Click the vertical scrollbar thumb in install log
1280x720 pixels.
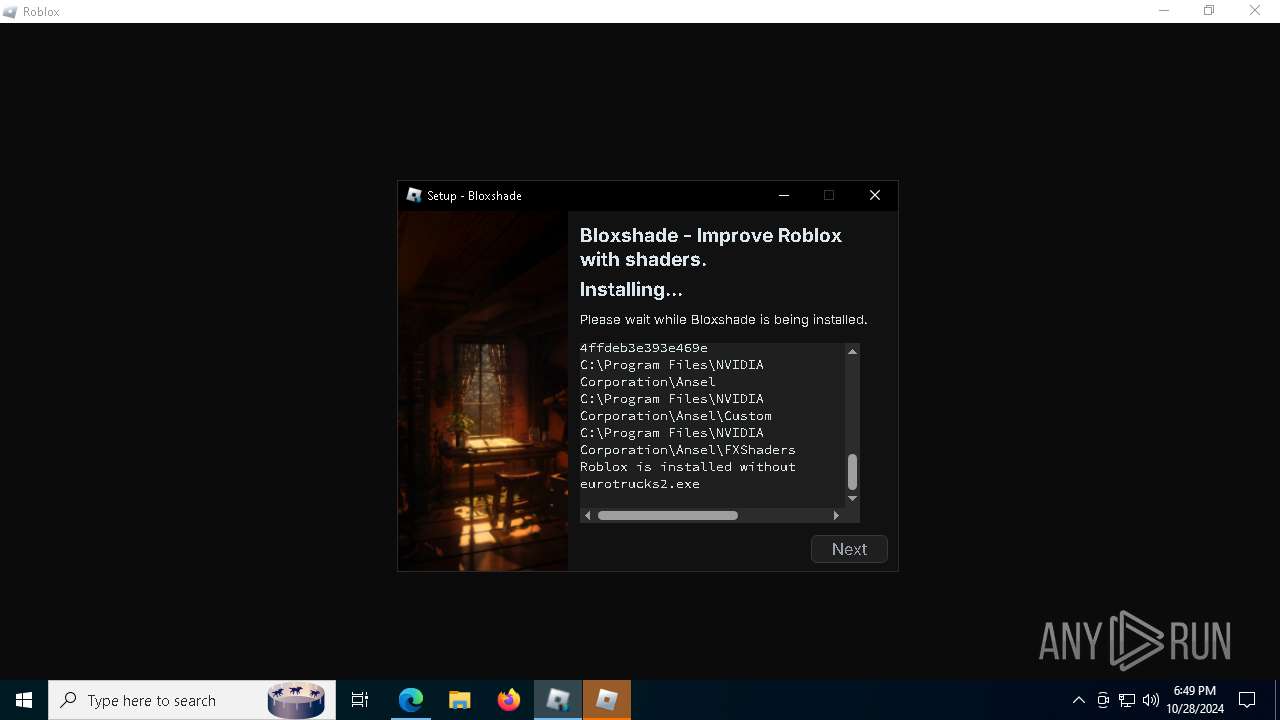[x=852, y=471]
